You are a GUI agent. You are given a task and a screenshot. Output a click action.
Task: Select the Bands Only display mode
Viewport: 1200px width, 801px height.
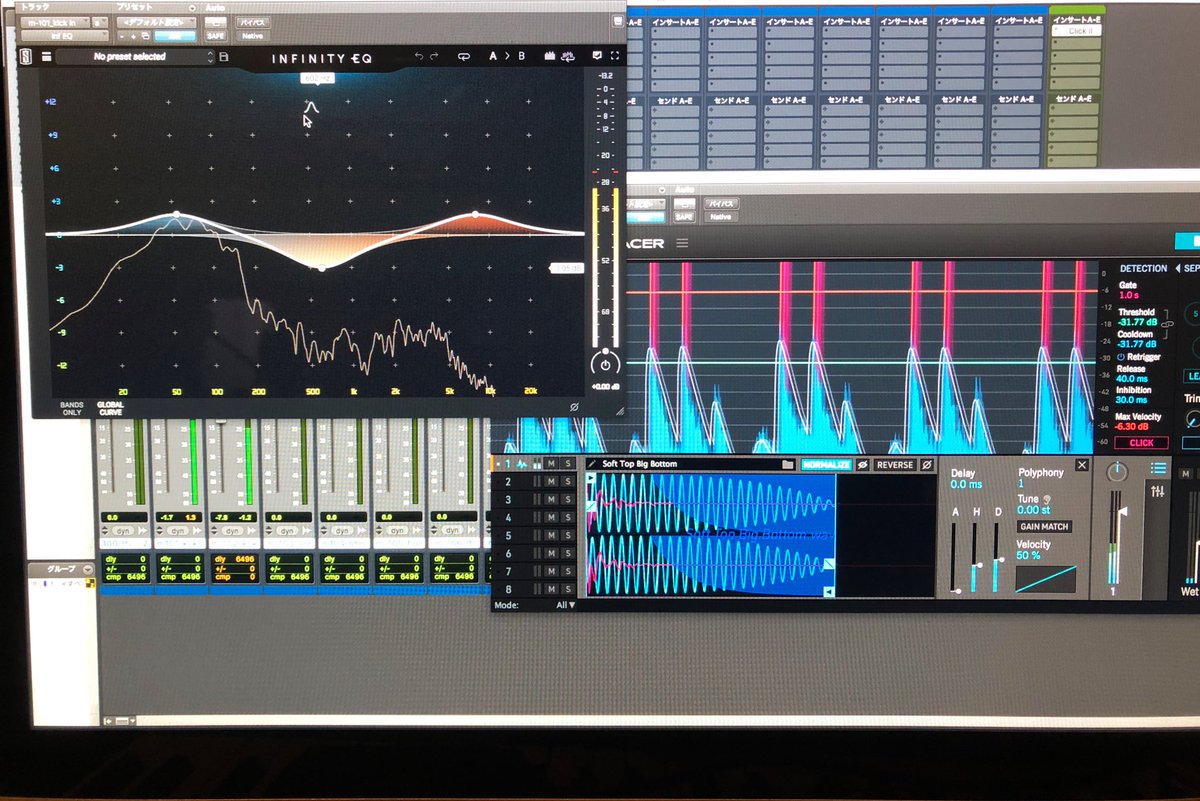point(72,407)
